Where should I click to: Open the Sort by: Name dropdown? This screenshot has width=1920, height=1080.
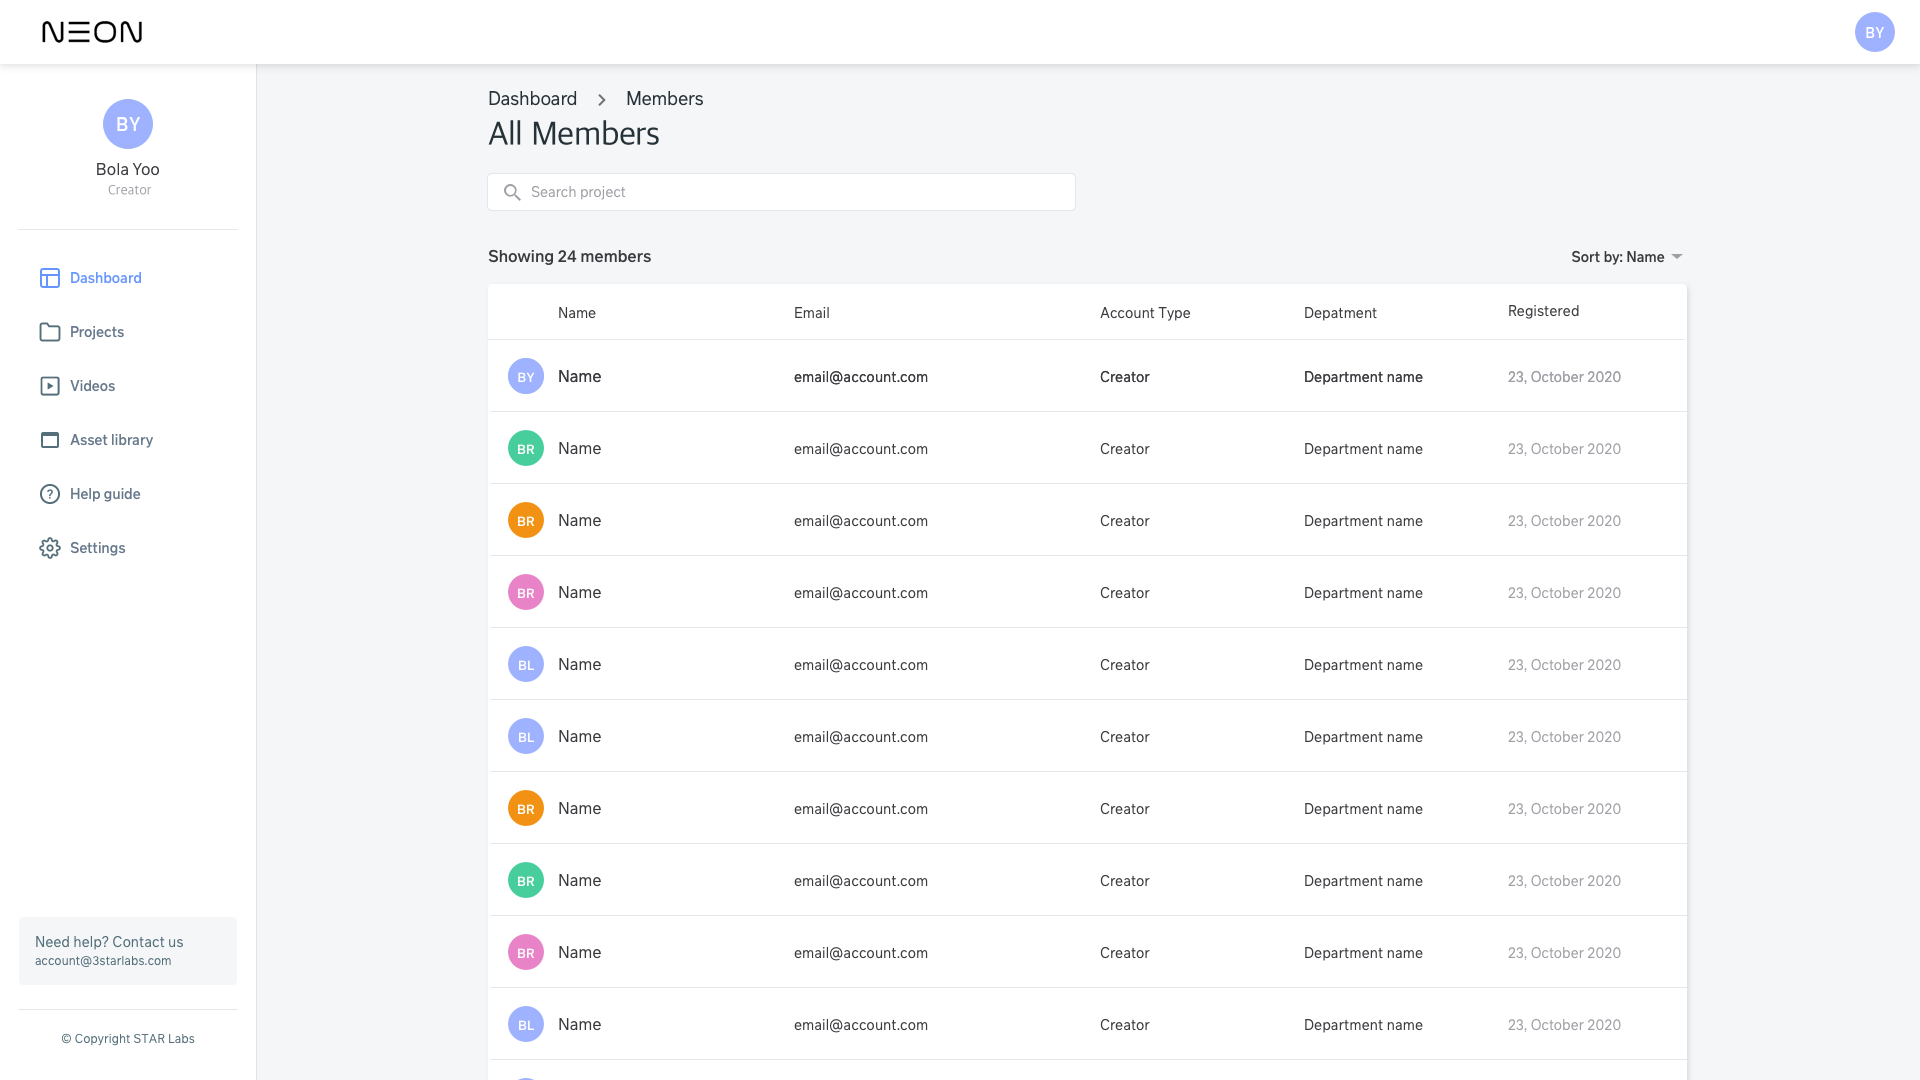click(1626, 257)
